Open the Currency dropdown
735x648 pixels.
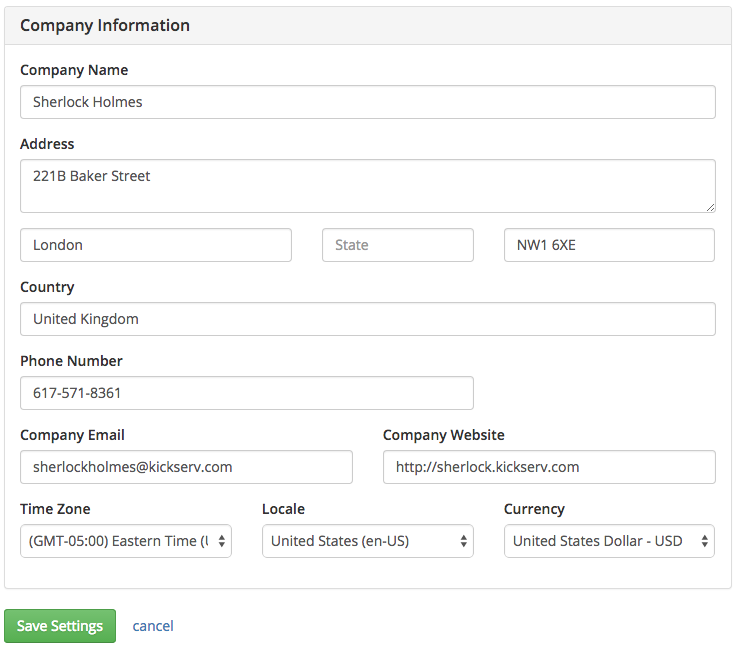609,541
